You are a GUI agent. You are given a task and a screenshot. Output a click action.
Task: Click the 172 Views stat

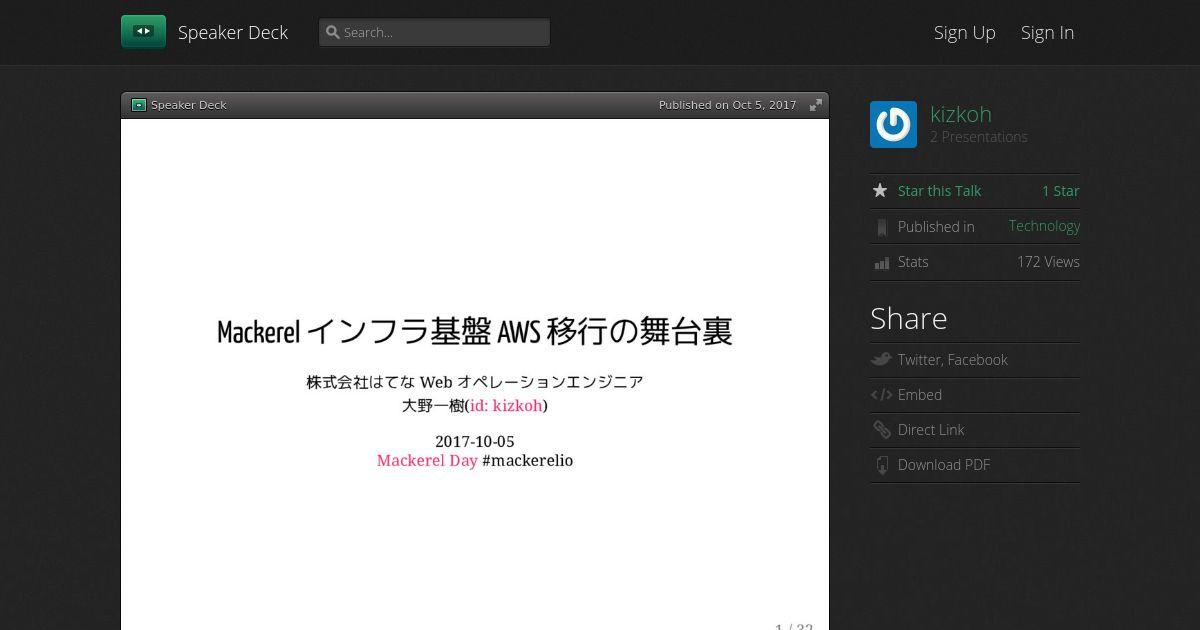click(x=1048, y=262)
